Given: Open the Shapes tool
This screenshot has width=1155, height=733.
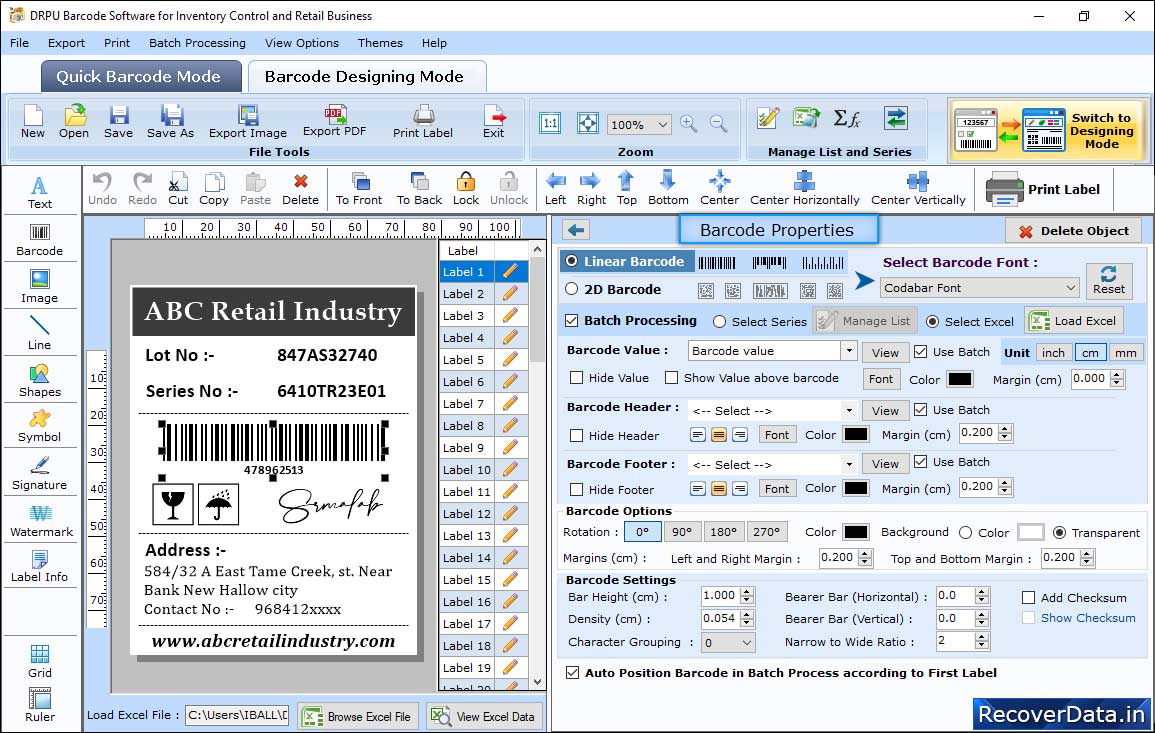Looking at the screenshot, I should pyautogui.click(x=40, y=381).
